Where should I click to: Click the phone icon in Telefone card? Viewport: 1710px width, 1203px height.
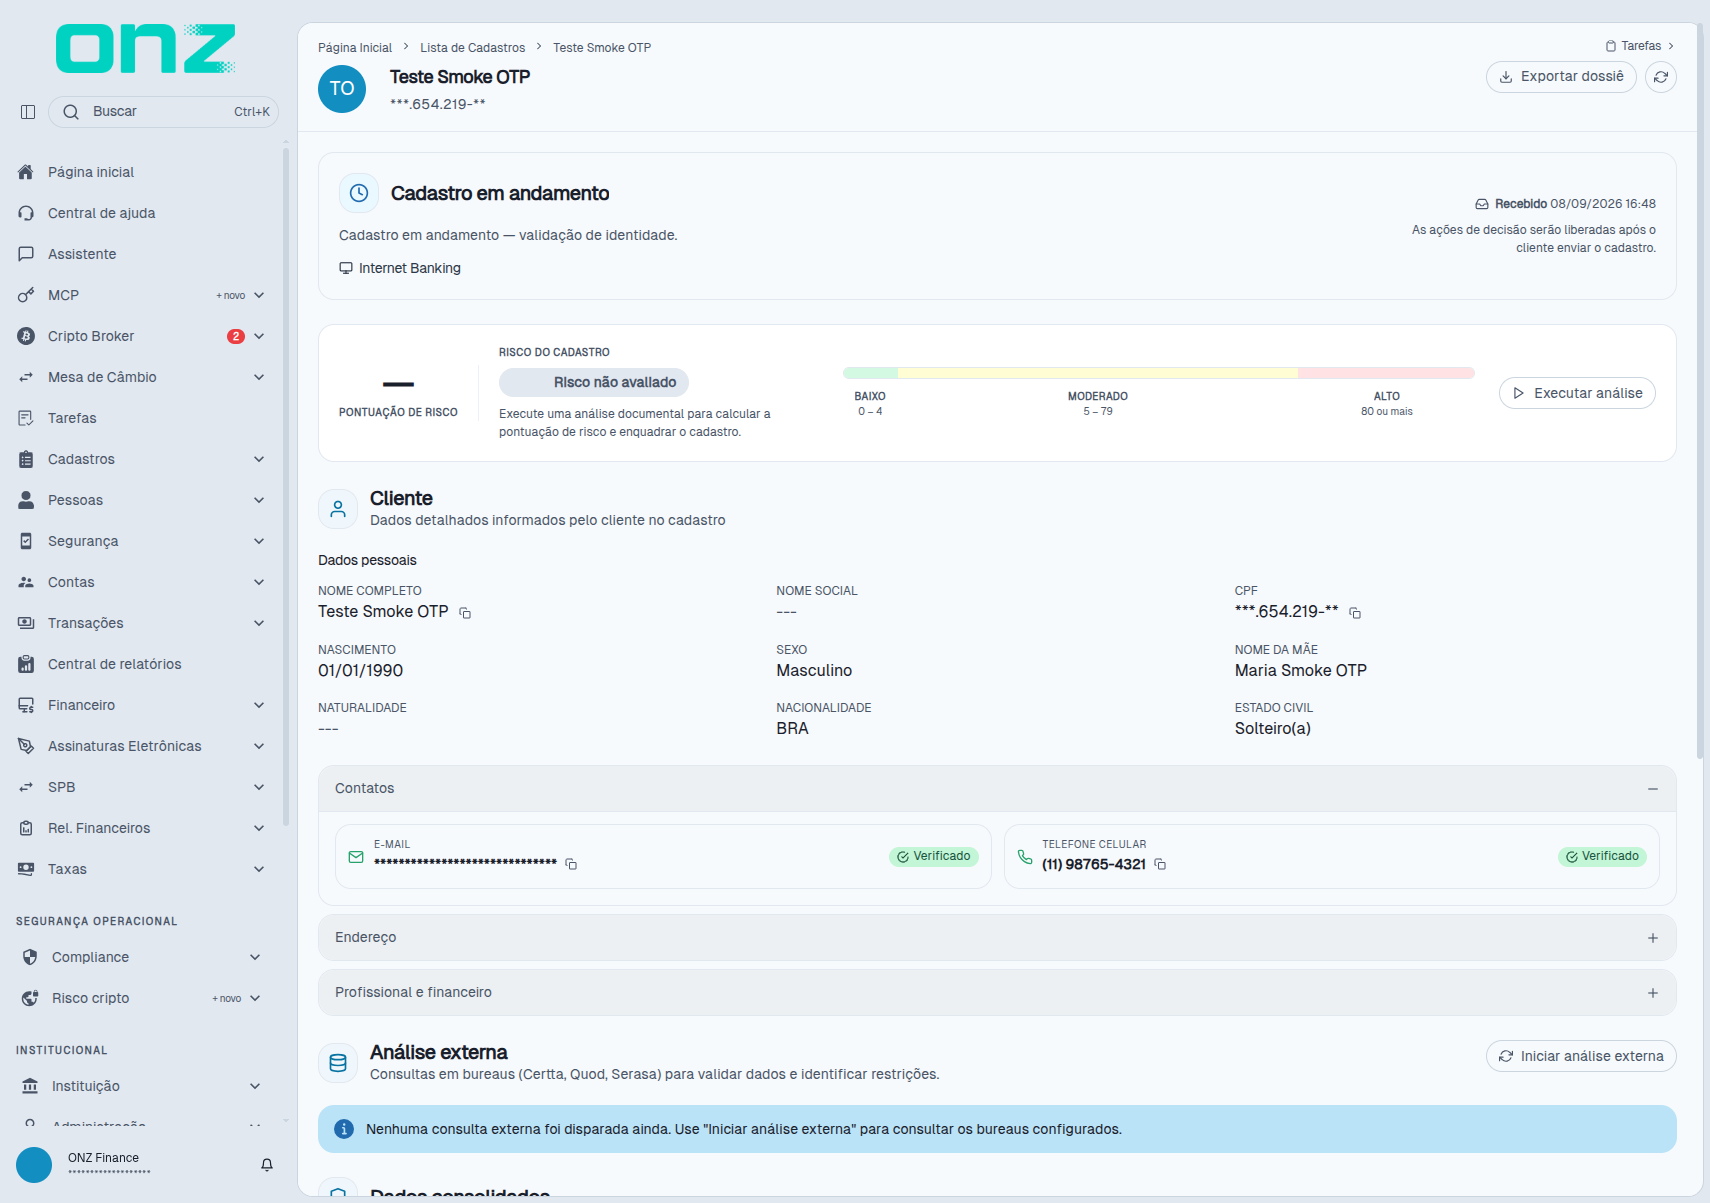[1025, 857]
